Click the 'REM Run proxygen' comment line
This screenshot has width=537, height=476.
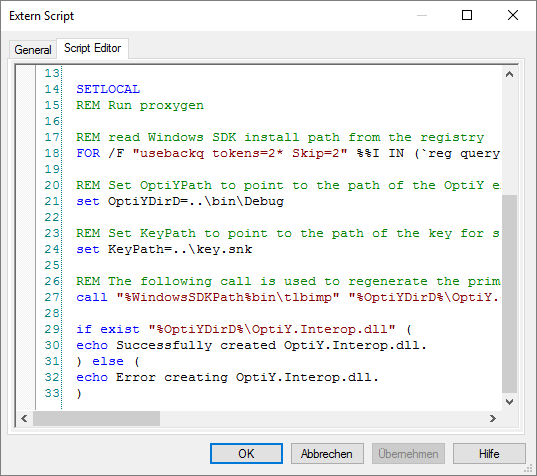click(x=140, y=105)
